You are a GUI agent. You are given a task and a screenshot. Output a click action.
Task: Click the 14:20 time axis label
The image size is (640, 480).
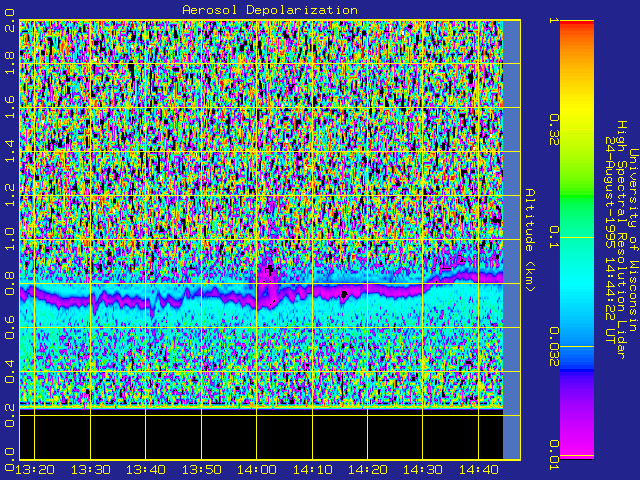coord(367,470)
